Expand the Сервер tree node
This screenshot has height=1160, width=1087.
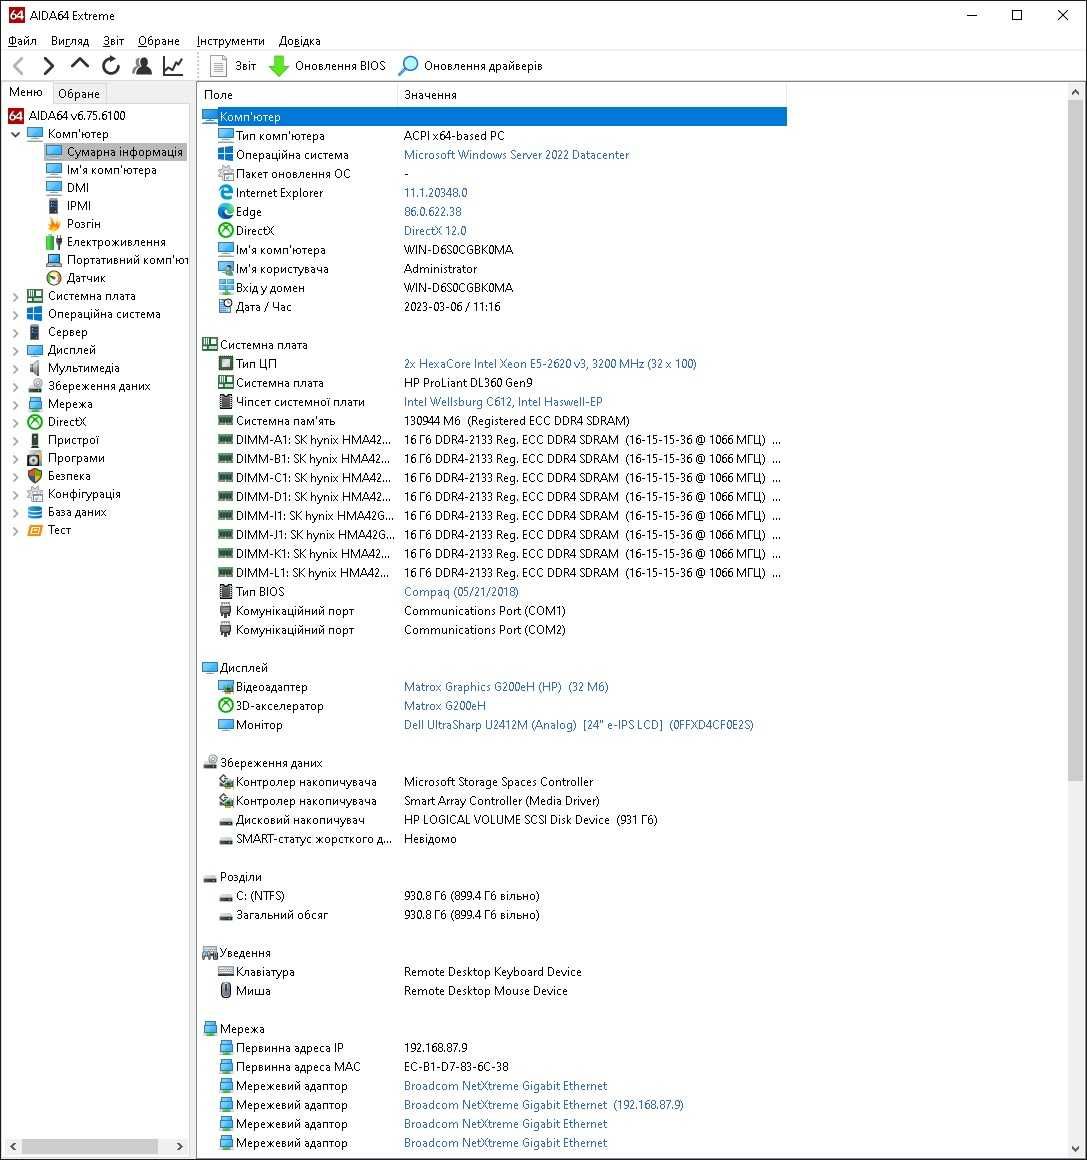pyautogui.click(x=16, y=332)
